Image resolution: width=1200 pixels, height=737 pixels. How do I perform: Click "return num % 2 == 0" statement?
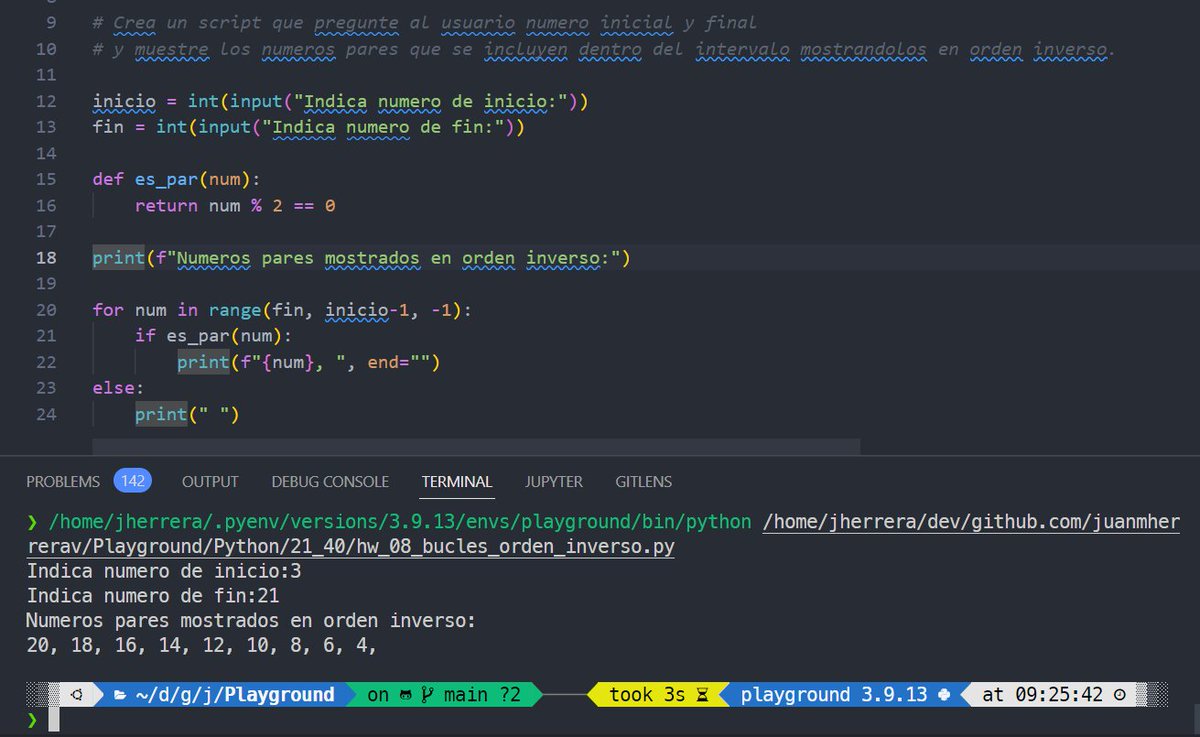(235, 206)
